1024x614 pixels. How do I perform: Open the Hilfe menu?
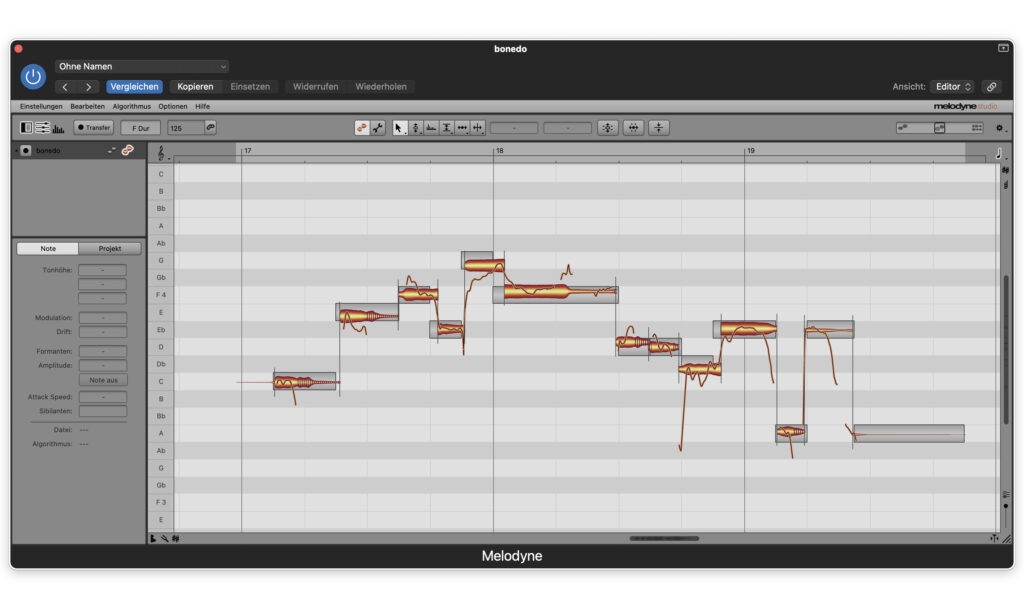[202, 106]
